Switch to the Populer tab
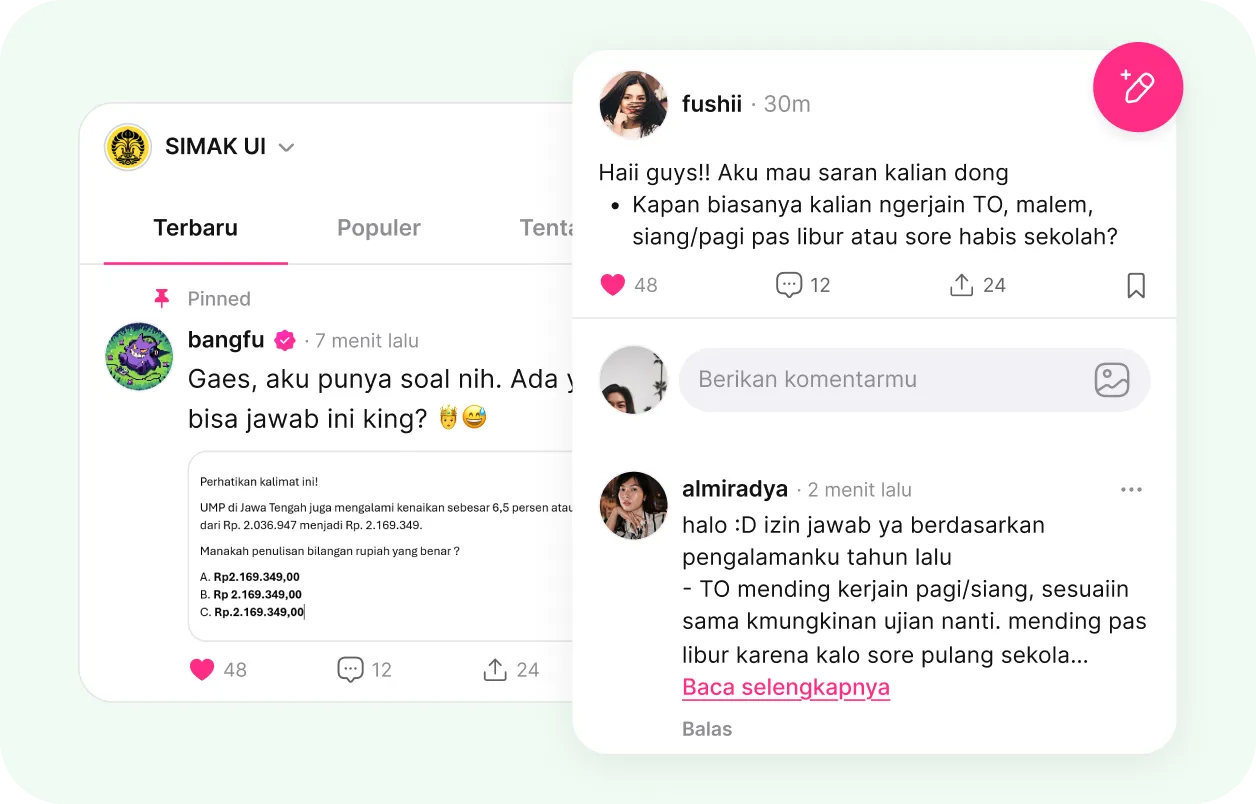1256x804 pixels. point(379,228)
